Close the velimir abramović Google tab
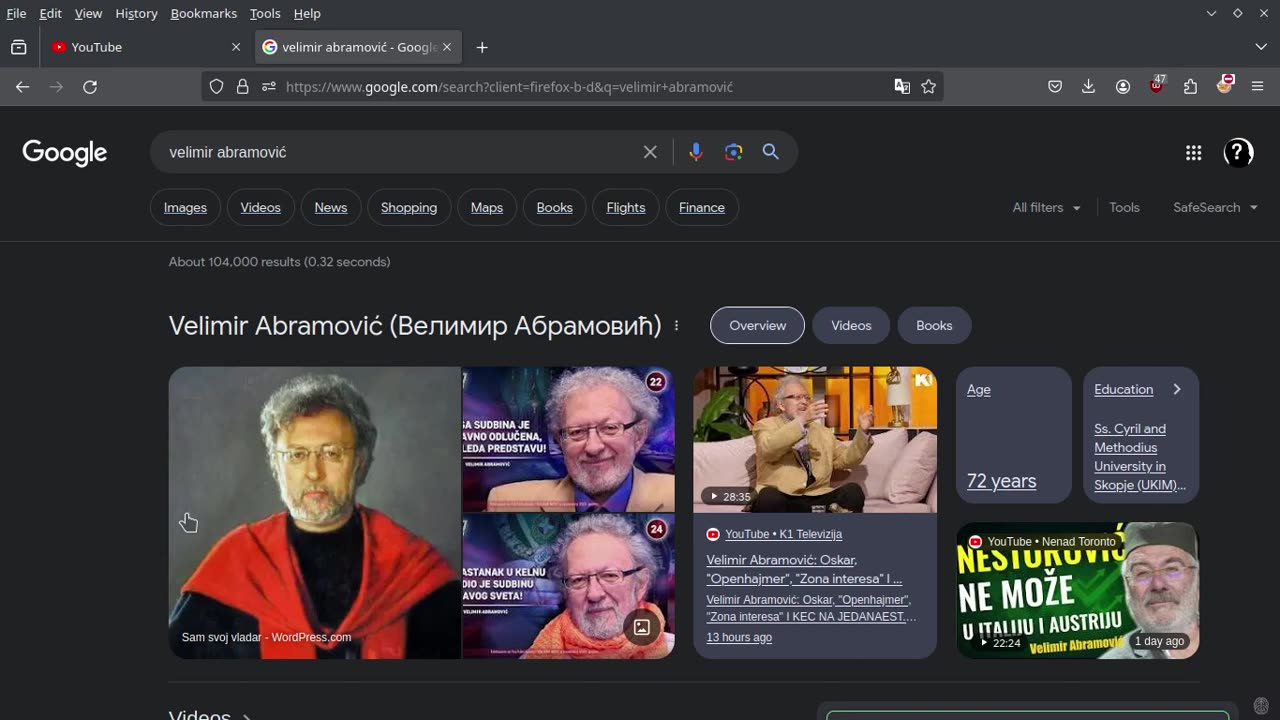 click(x=447, y=47)
